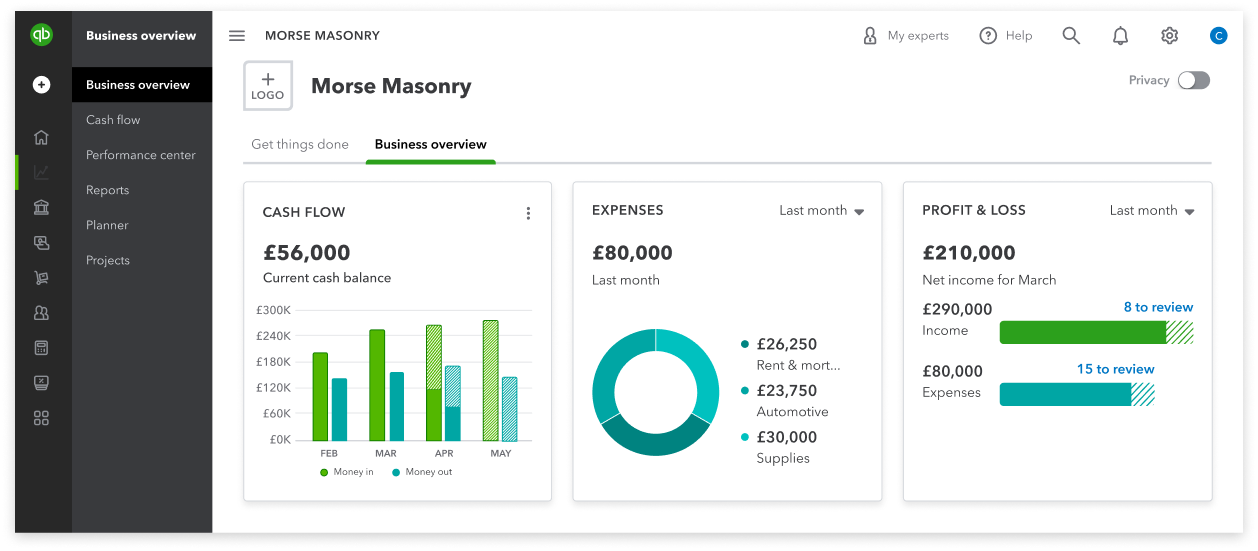Click the add LOGO placeholder box
Image resolution: width=1258 pixels, height=551 pixels.
(268, 86)
